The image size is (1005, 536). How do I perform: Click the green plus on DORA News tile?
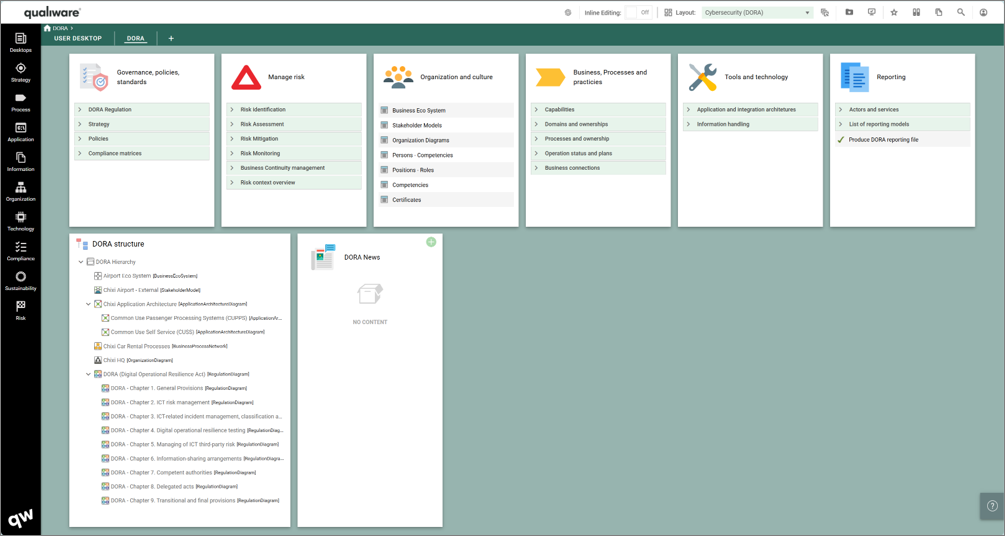[431, 242]
